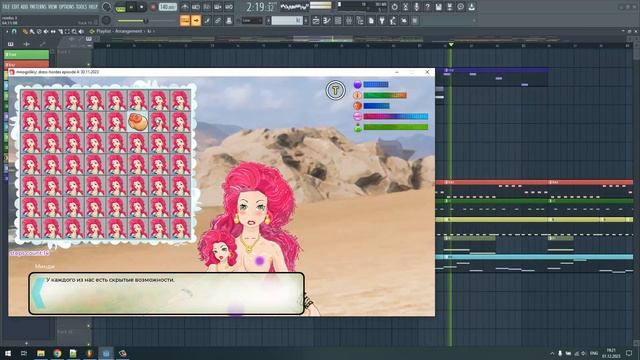Open the OPTIONS menu

pos(67,7)
